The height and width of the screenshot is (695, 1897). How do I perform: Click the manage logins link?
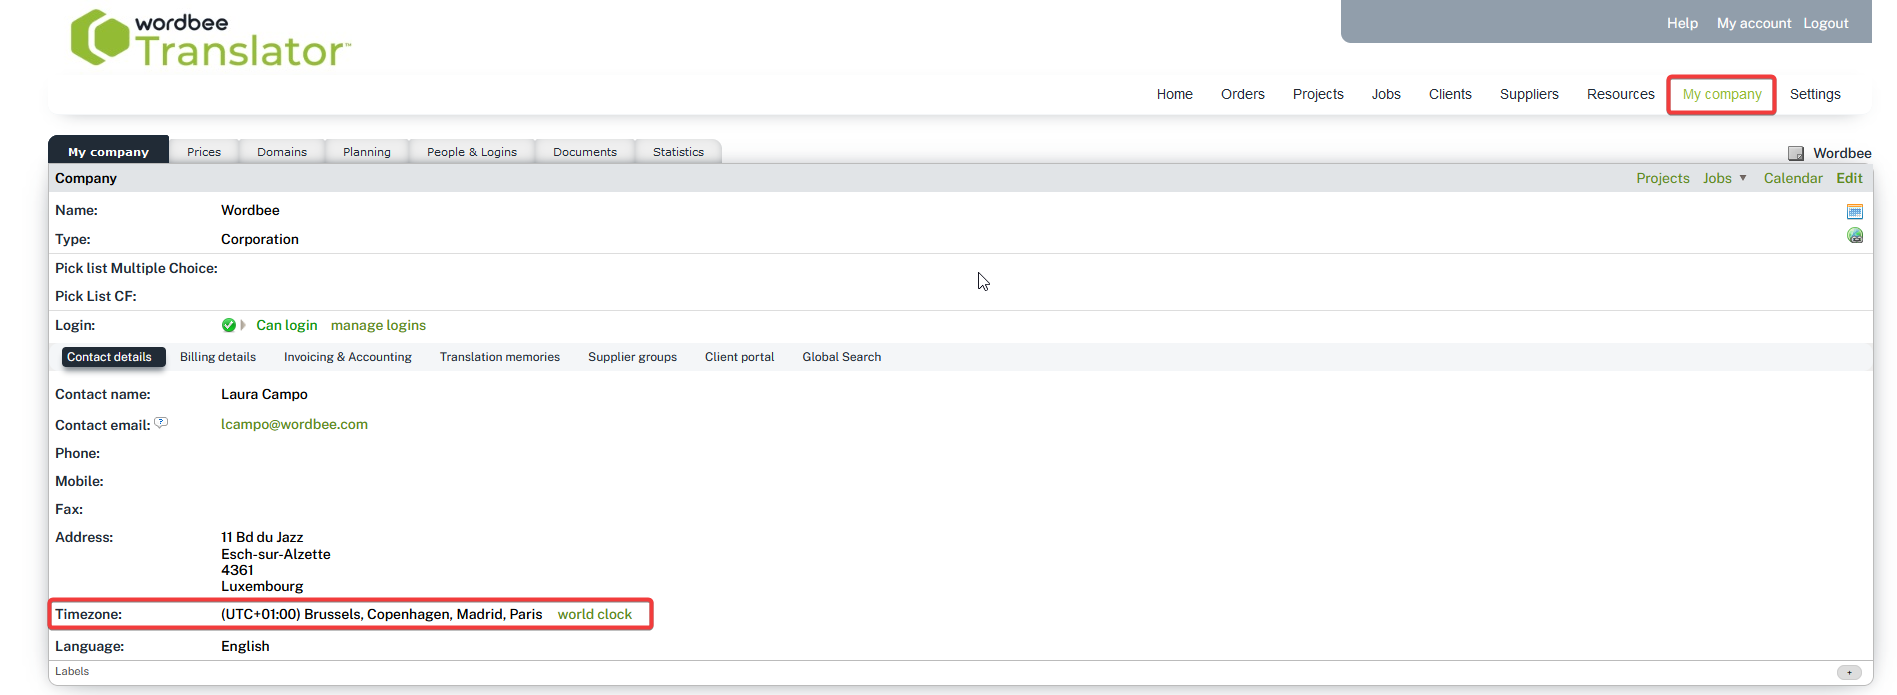[x=378, y=325]
